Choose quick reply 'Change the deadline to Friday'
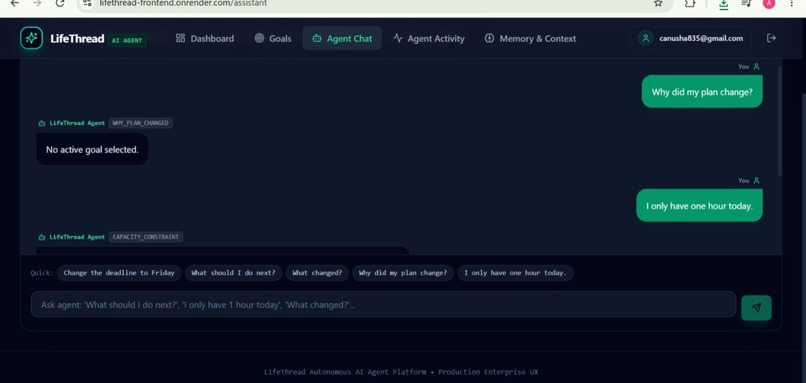 pyautogui.click(x=119, y=273)
